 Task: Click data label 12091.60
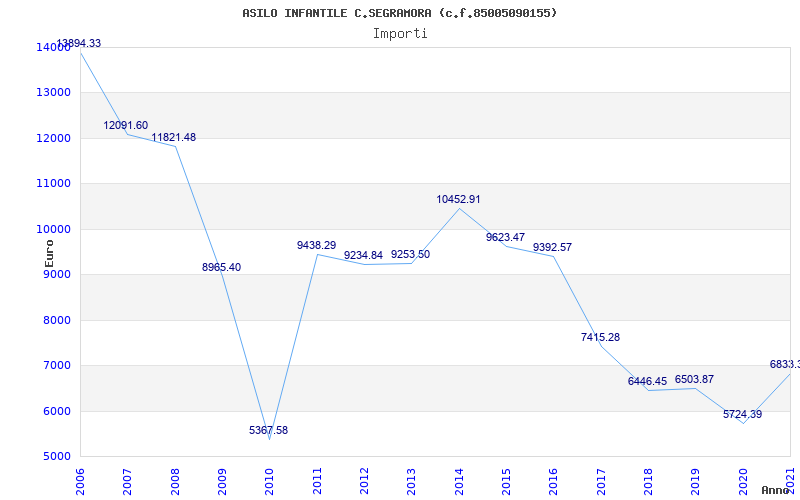tap(126, 125)
